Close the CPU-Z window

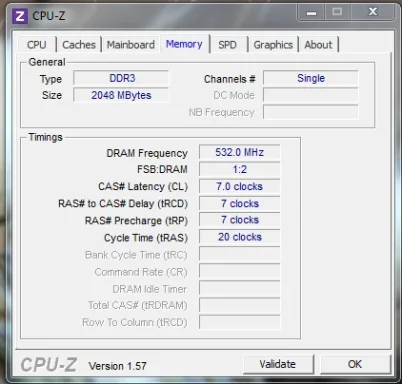[x=373, y=12]
